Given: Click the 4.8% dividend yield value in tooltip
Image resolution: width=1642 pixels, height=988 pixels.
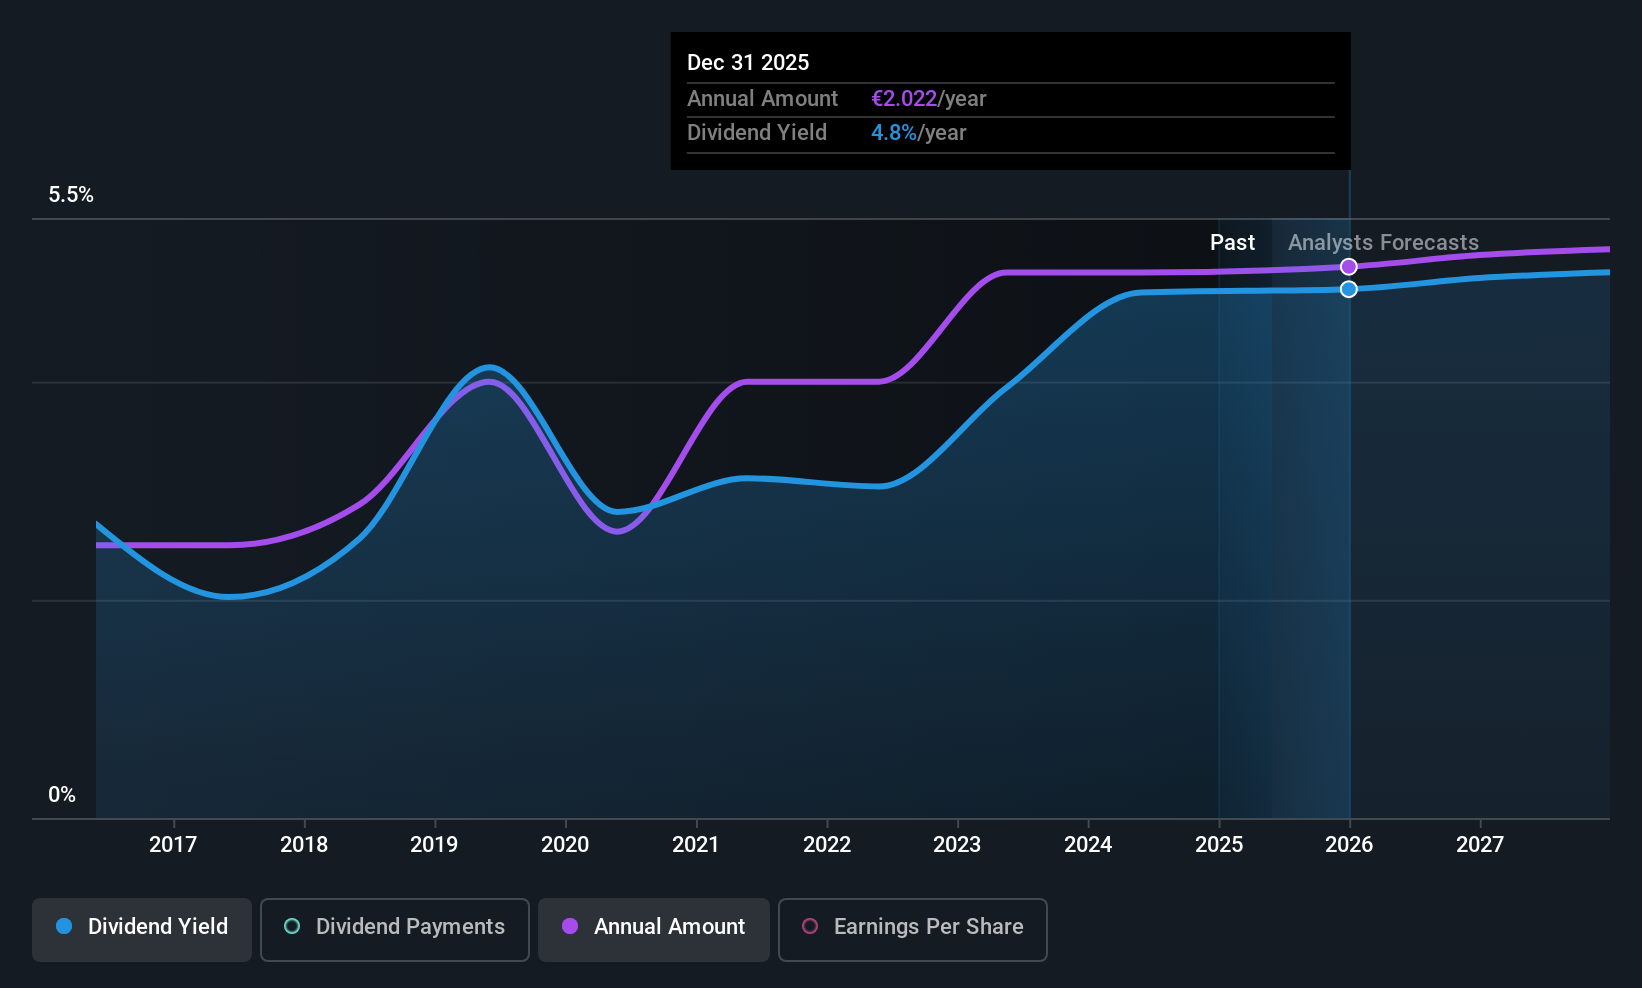Looking at the screenshot, I should pyautogui.click(x=894, y=133).
